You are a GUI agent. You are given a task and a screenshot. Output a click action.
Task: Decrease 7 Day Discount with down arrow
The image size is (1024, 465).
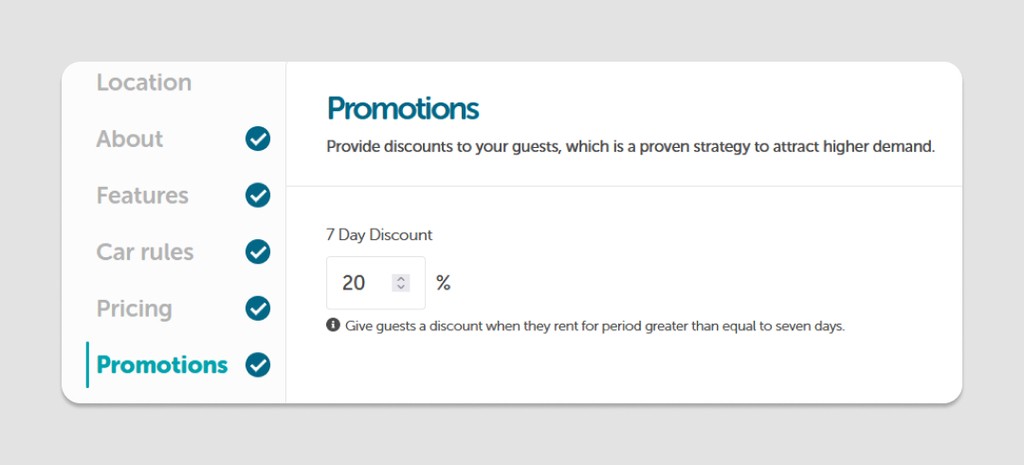pos(401,288)
